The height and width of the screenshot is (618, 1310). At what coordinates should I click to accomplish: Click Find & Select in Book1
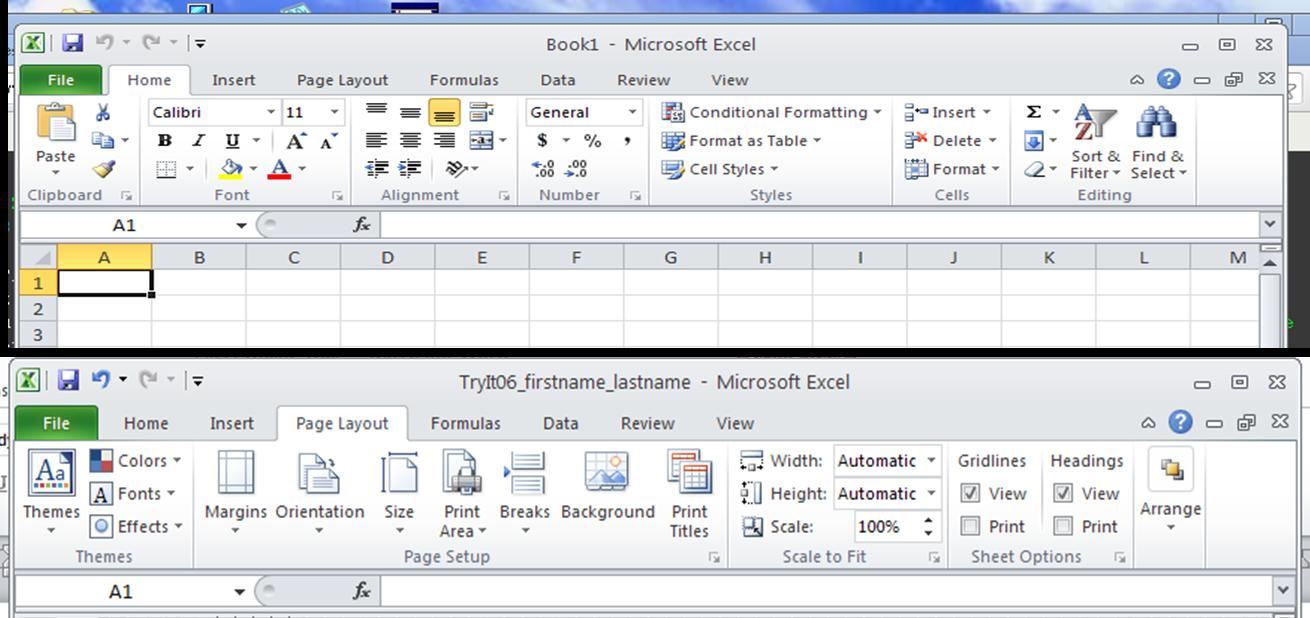click(x=1158, y=142)
